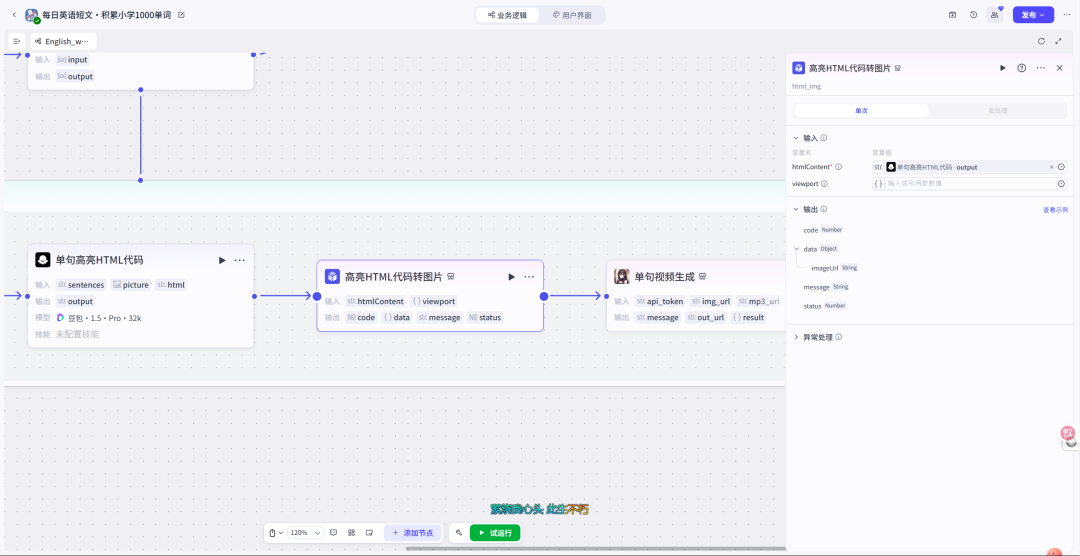Click auto-layout grid icon in bottom toolbar
This screenshot has height=556, width=1080.
[x=351, y=533]
